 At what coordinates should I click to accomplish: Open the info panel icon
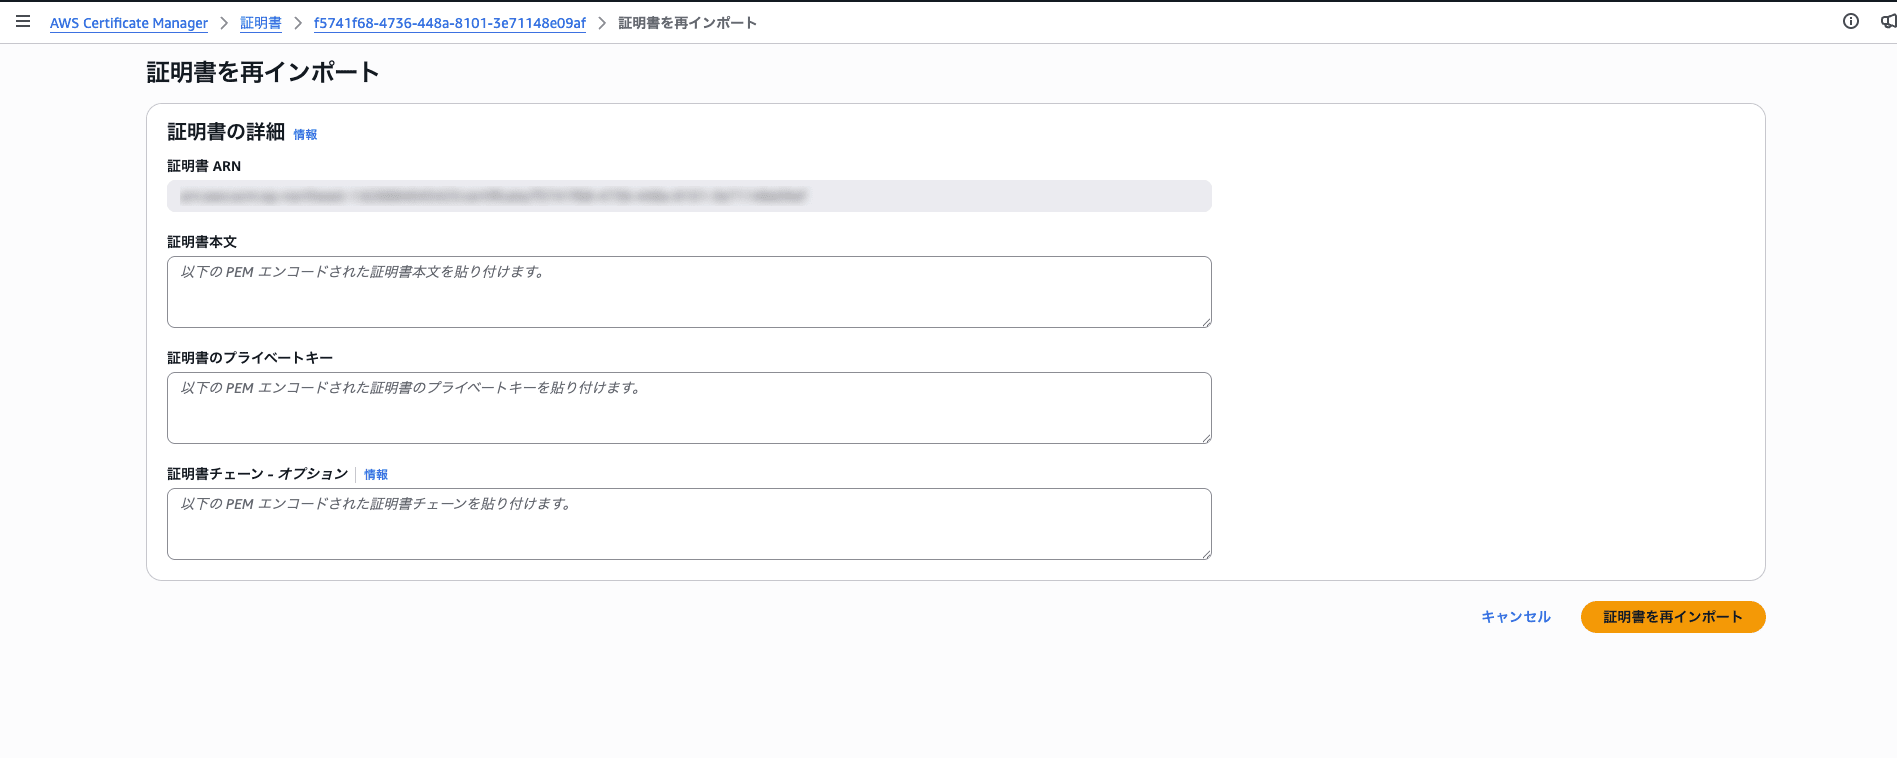[1851, 21]
